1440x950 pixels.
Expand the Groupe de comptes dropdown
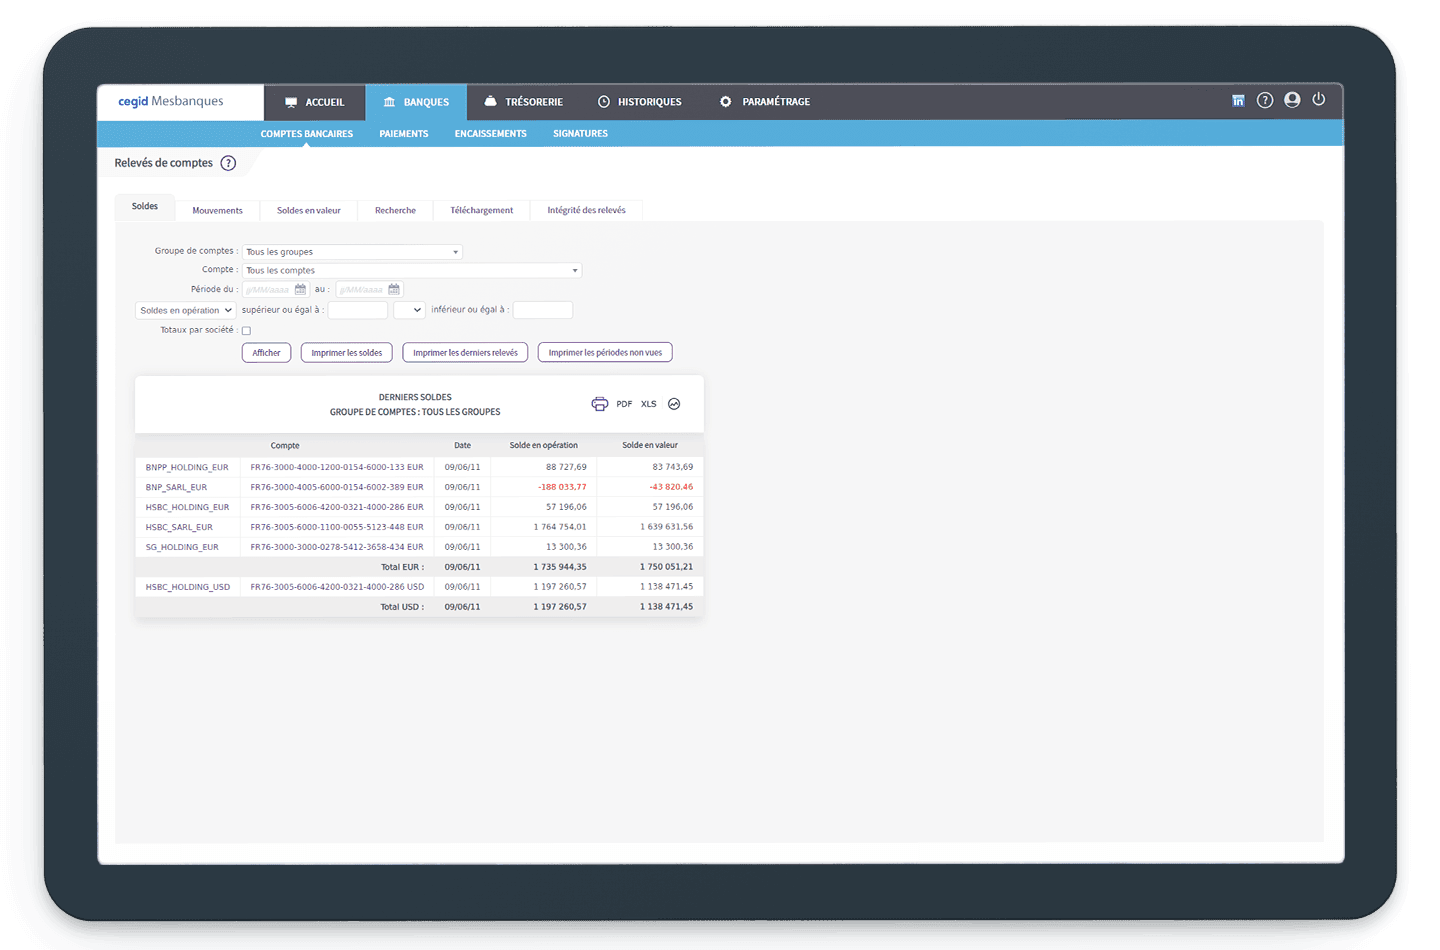[x=352, y=252]
